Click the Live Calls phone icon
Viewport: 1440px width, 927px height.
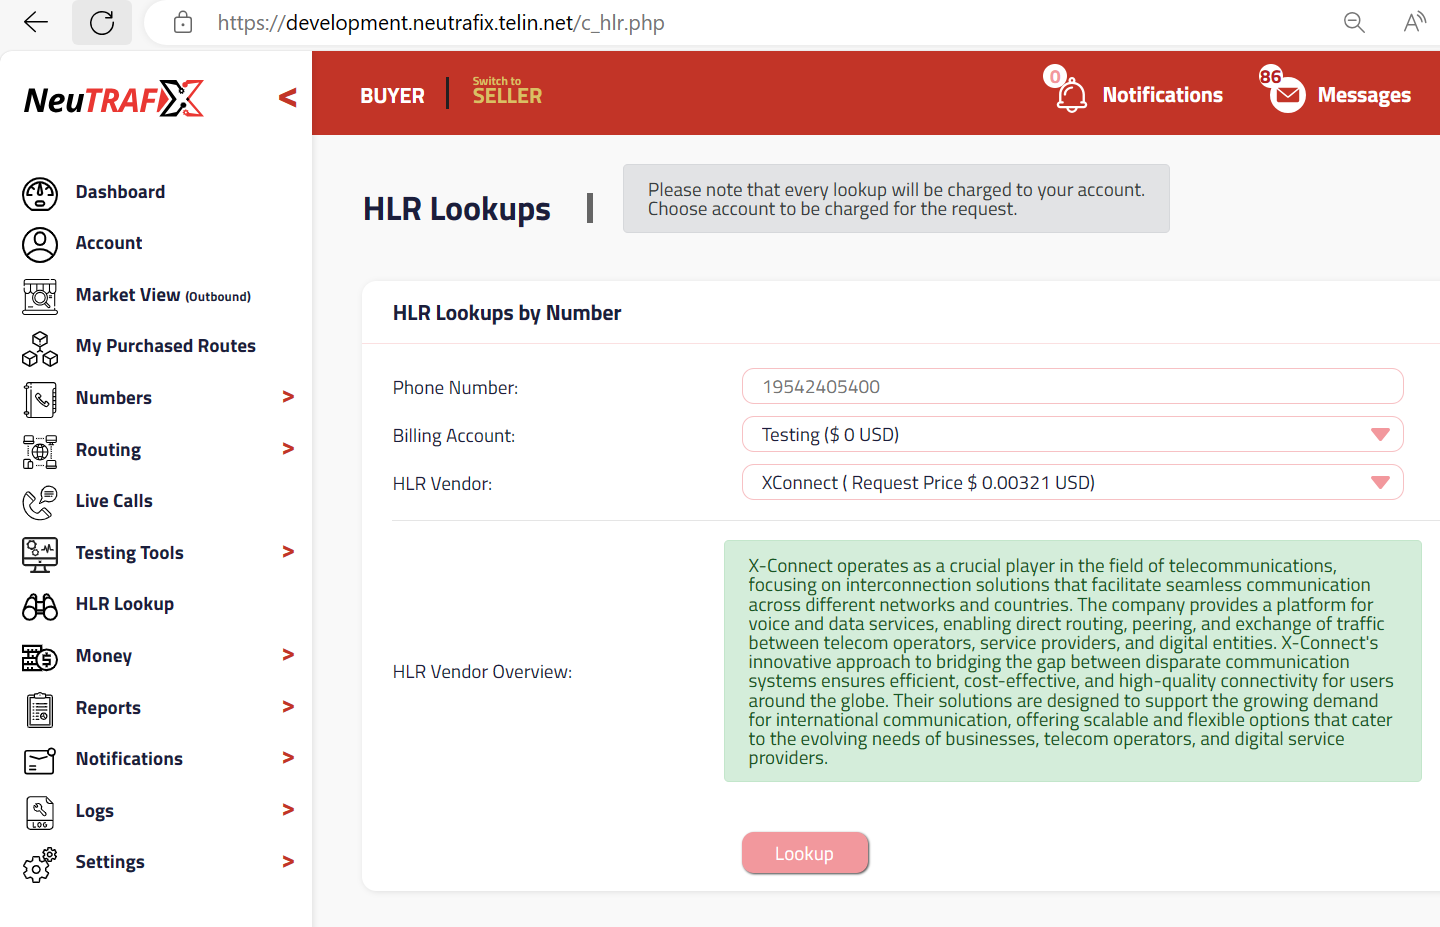pos(40,503)
